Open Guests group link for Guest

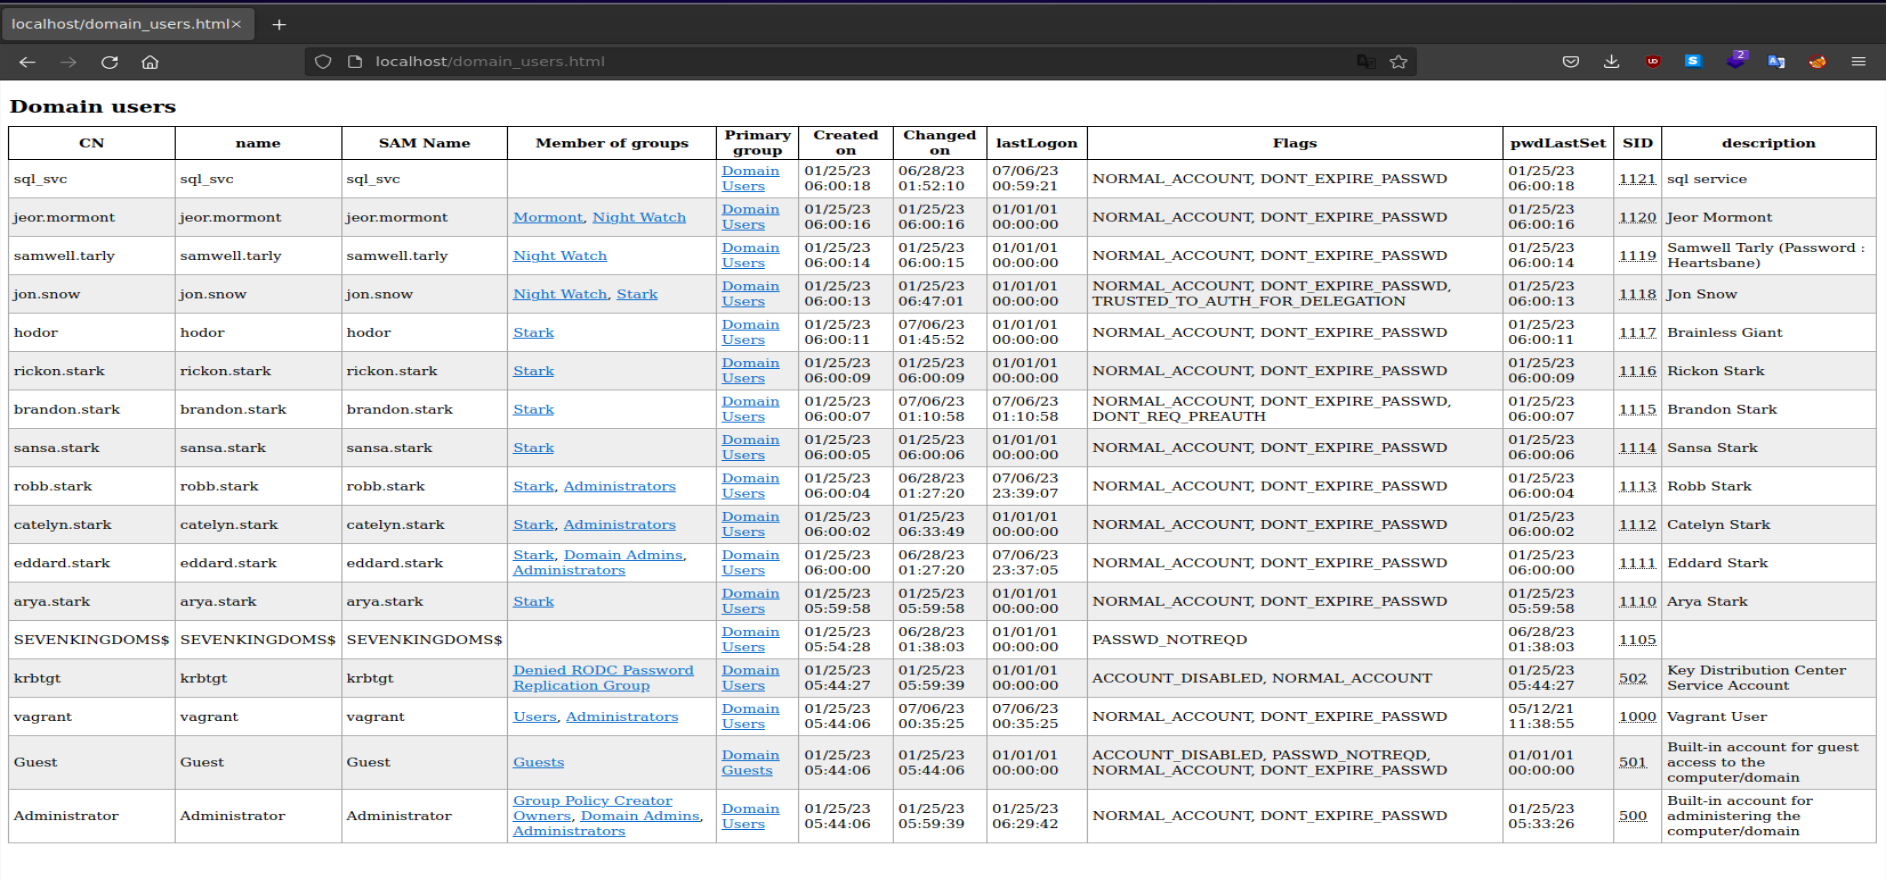538,762
